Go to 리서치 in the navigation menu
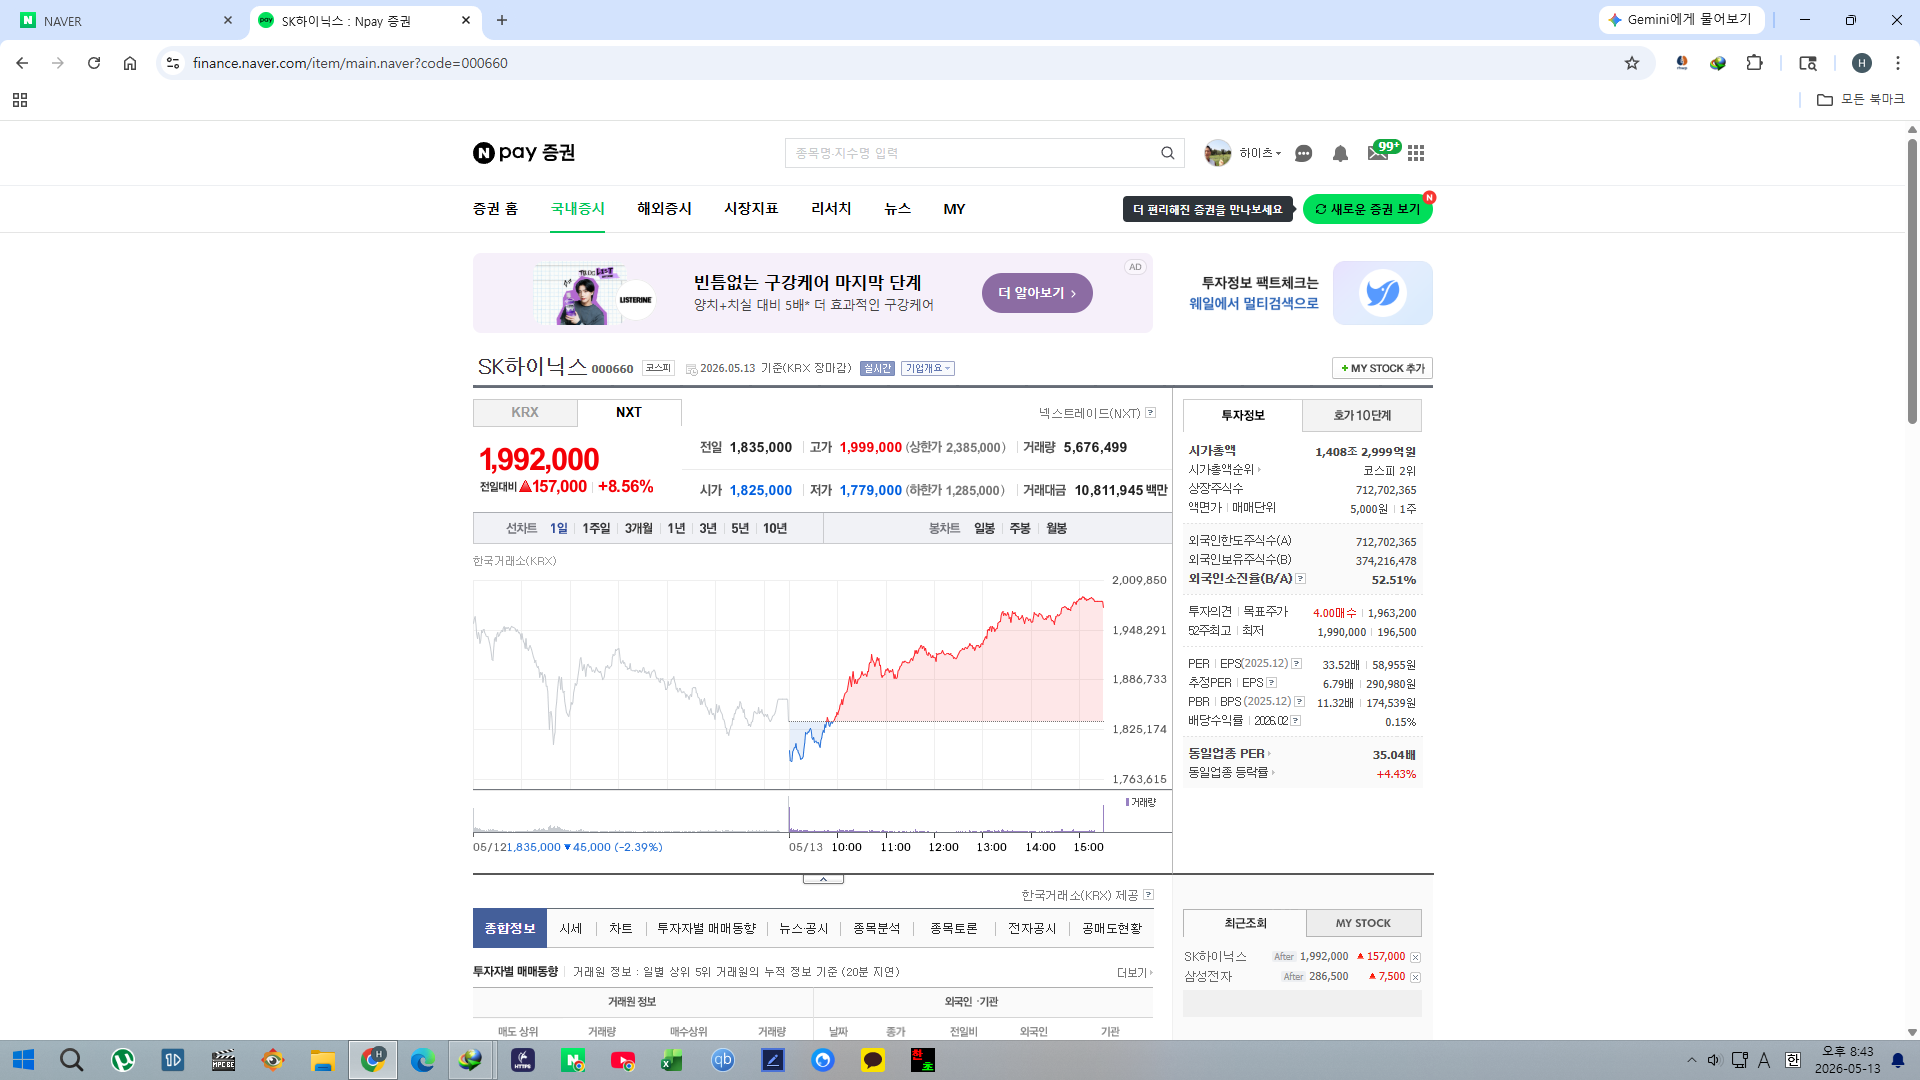Image resolution: width=1920 pixels, height=1080 pixels. click(x=831, y=209)
